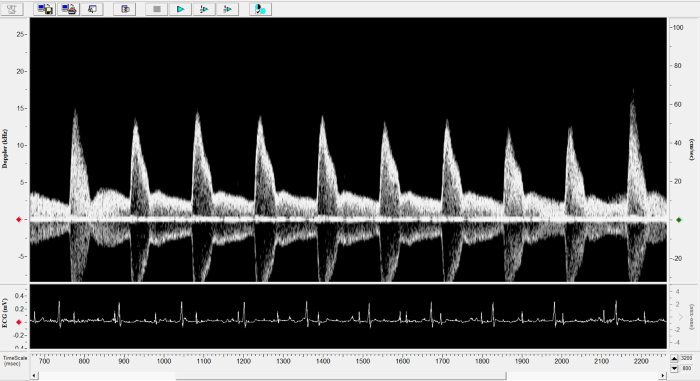Decrease time scale with the down arrow
This screenshot has width=700, height=381.
coord(674,368)
